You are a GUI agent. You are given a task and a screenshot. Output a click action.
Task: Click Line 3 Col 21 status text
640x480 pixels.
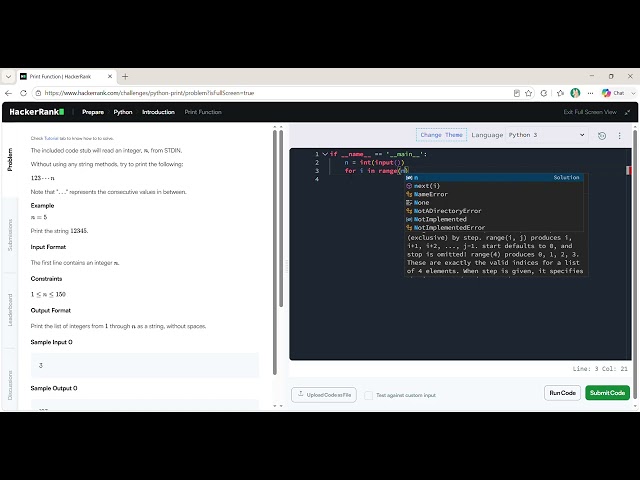pos(600,369)
